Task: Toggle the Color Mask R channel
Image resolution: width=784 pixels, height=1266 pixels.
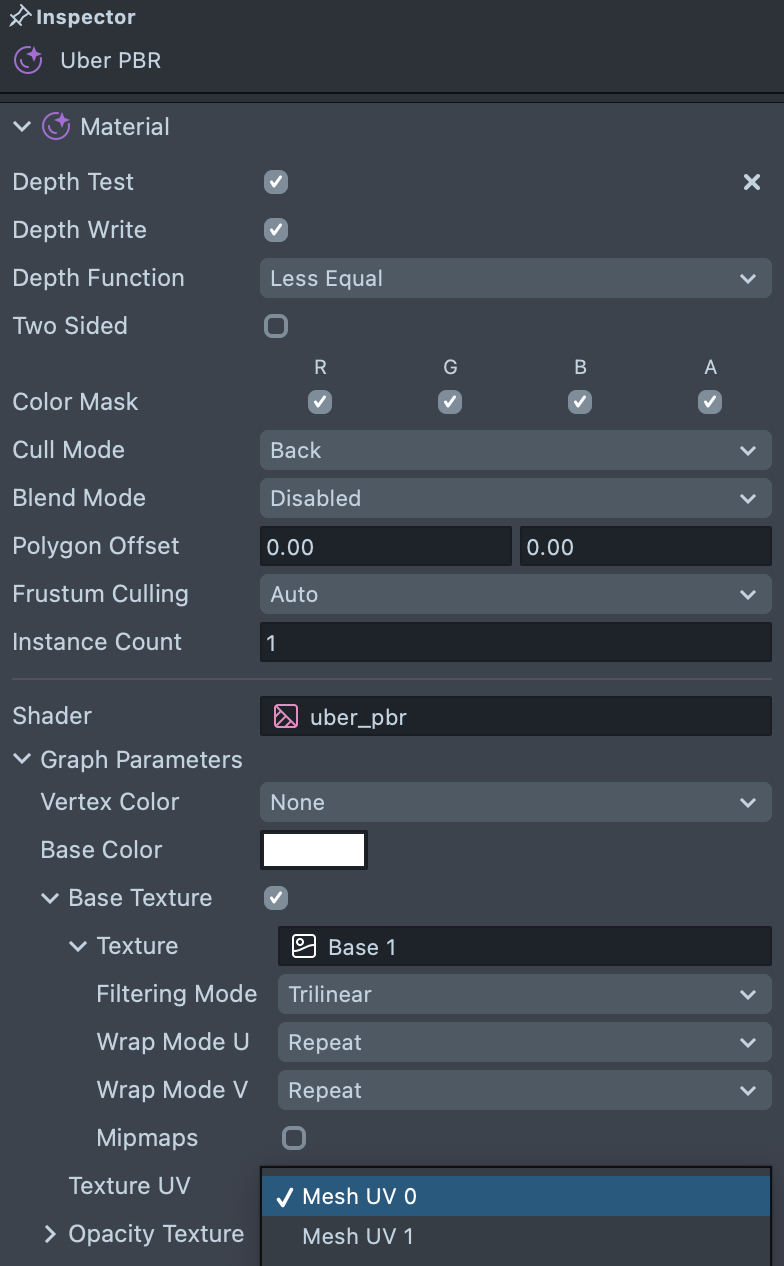Action: (x=320, y=402)
